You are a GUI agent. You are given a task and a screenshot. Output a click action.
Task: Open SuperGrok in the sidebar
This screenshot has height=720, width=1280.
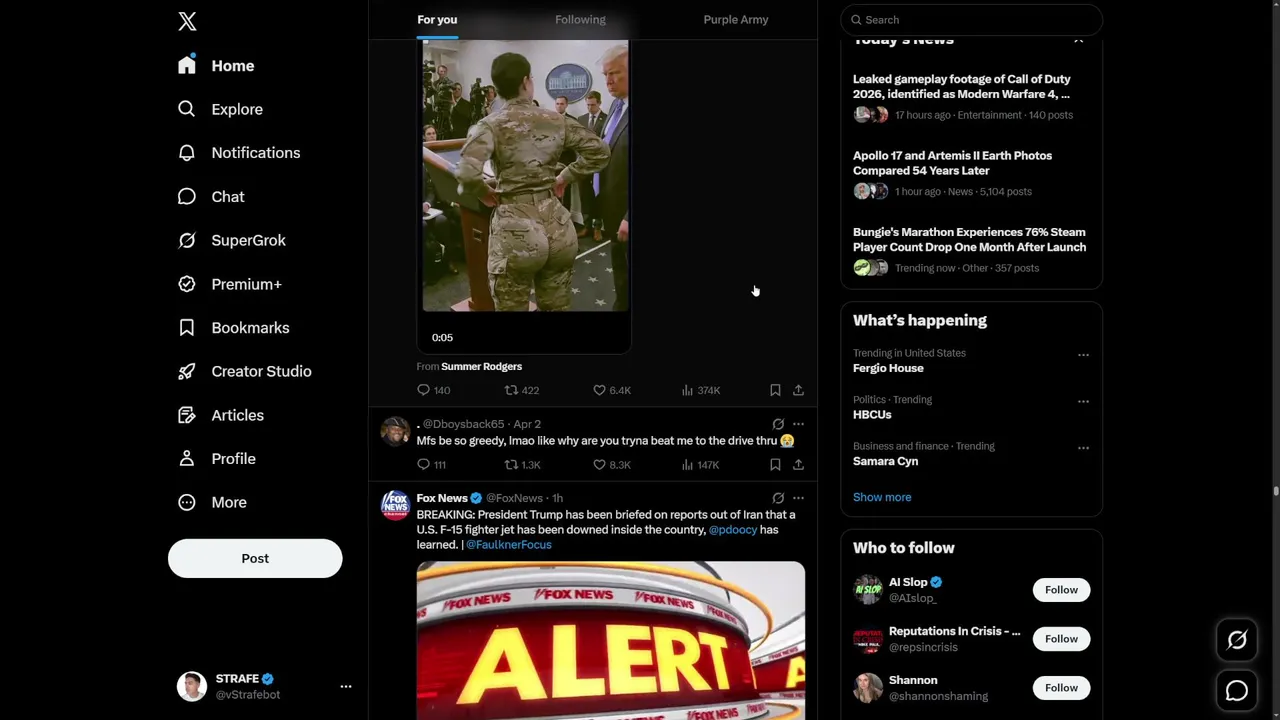233,240
